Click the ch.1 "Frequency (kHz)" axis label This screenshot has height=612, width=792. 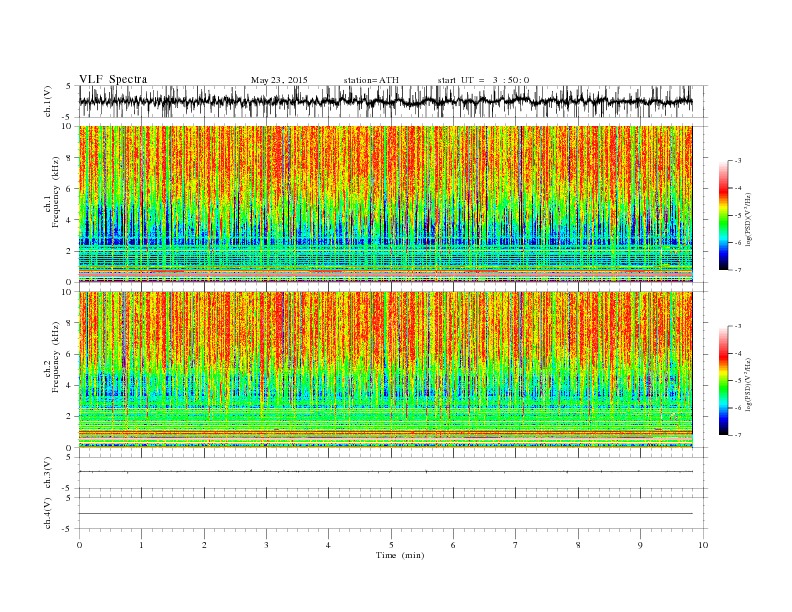tap(55, 192)
